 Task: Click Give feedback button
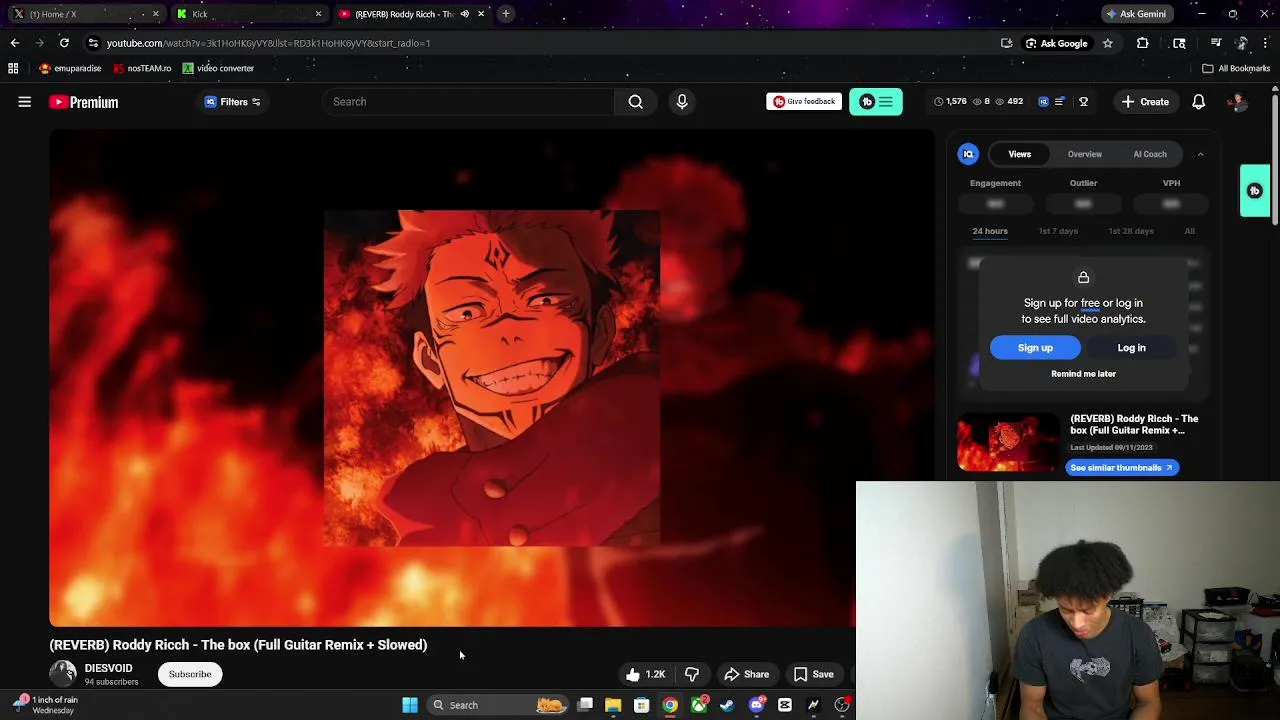coord(803,102)
